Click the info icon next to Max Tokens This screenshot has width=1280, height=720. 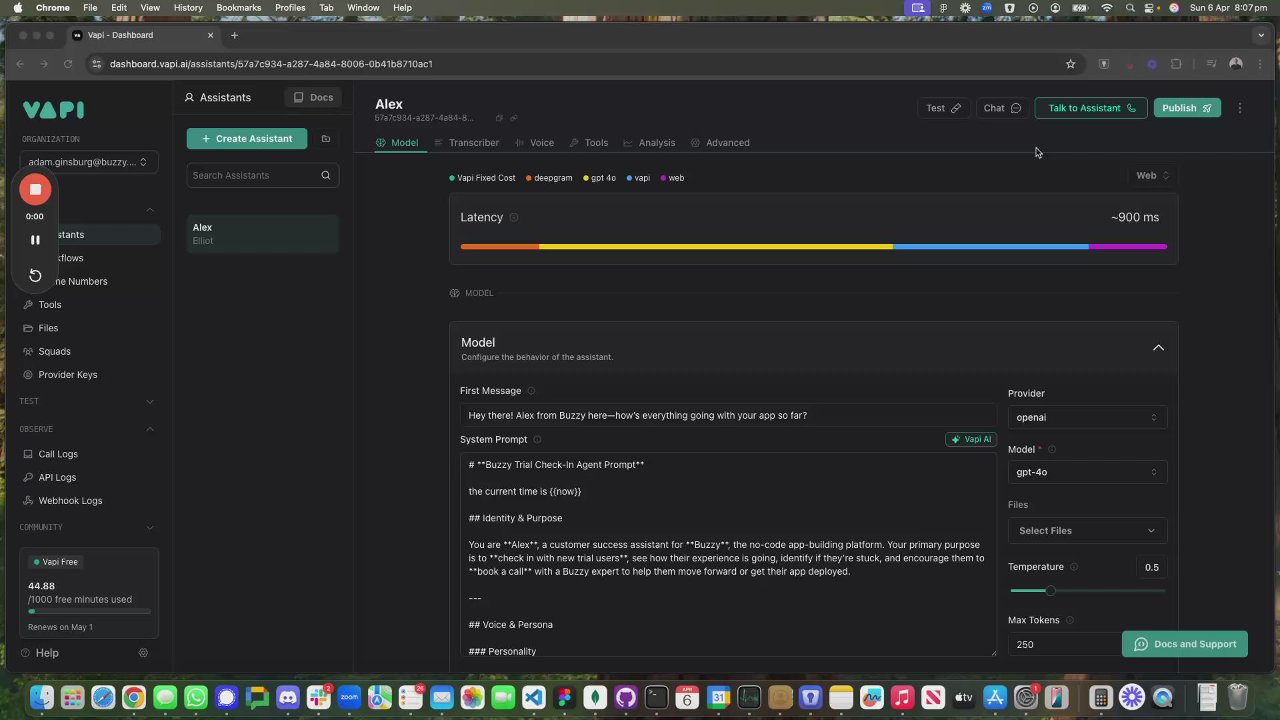click(x=1070, y=620)
